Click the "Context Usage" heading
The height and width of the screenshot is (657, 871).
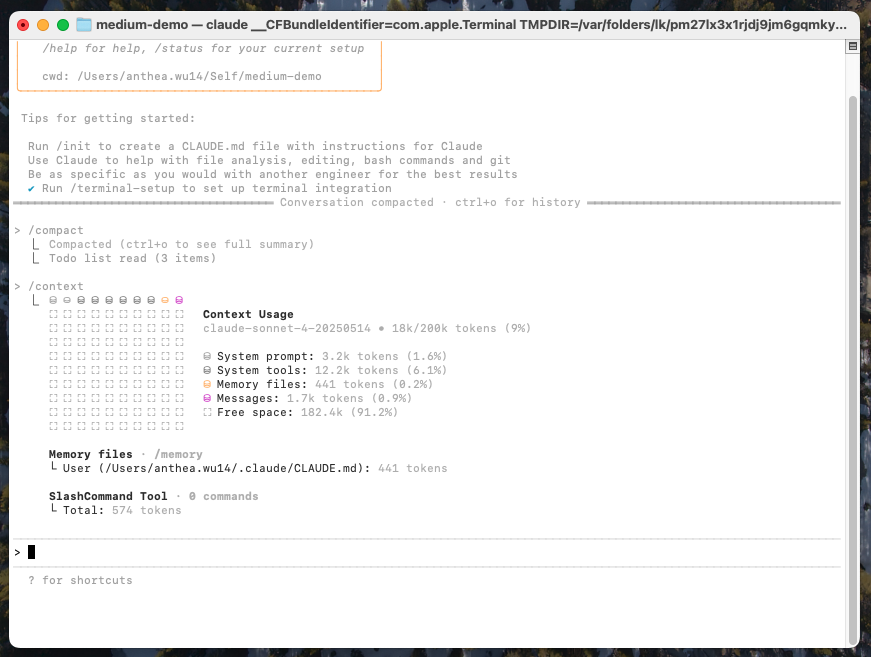click(x=248, y=314)
